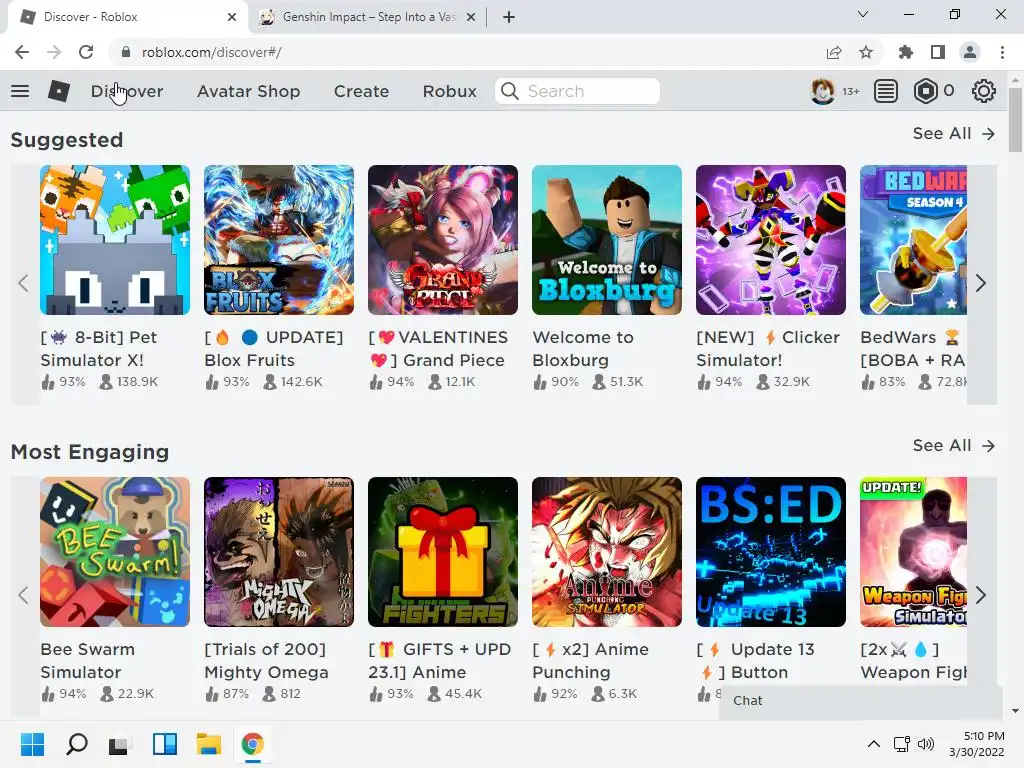
Task: Click the Roblox logo home icon
Action: click(59, 91)
